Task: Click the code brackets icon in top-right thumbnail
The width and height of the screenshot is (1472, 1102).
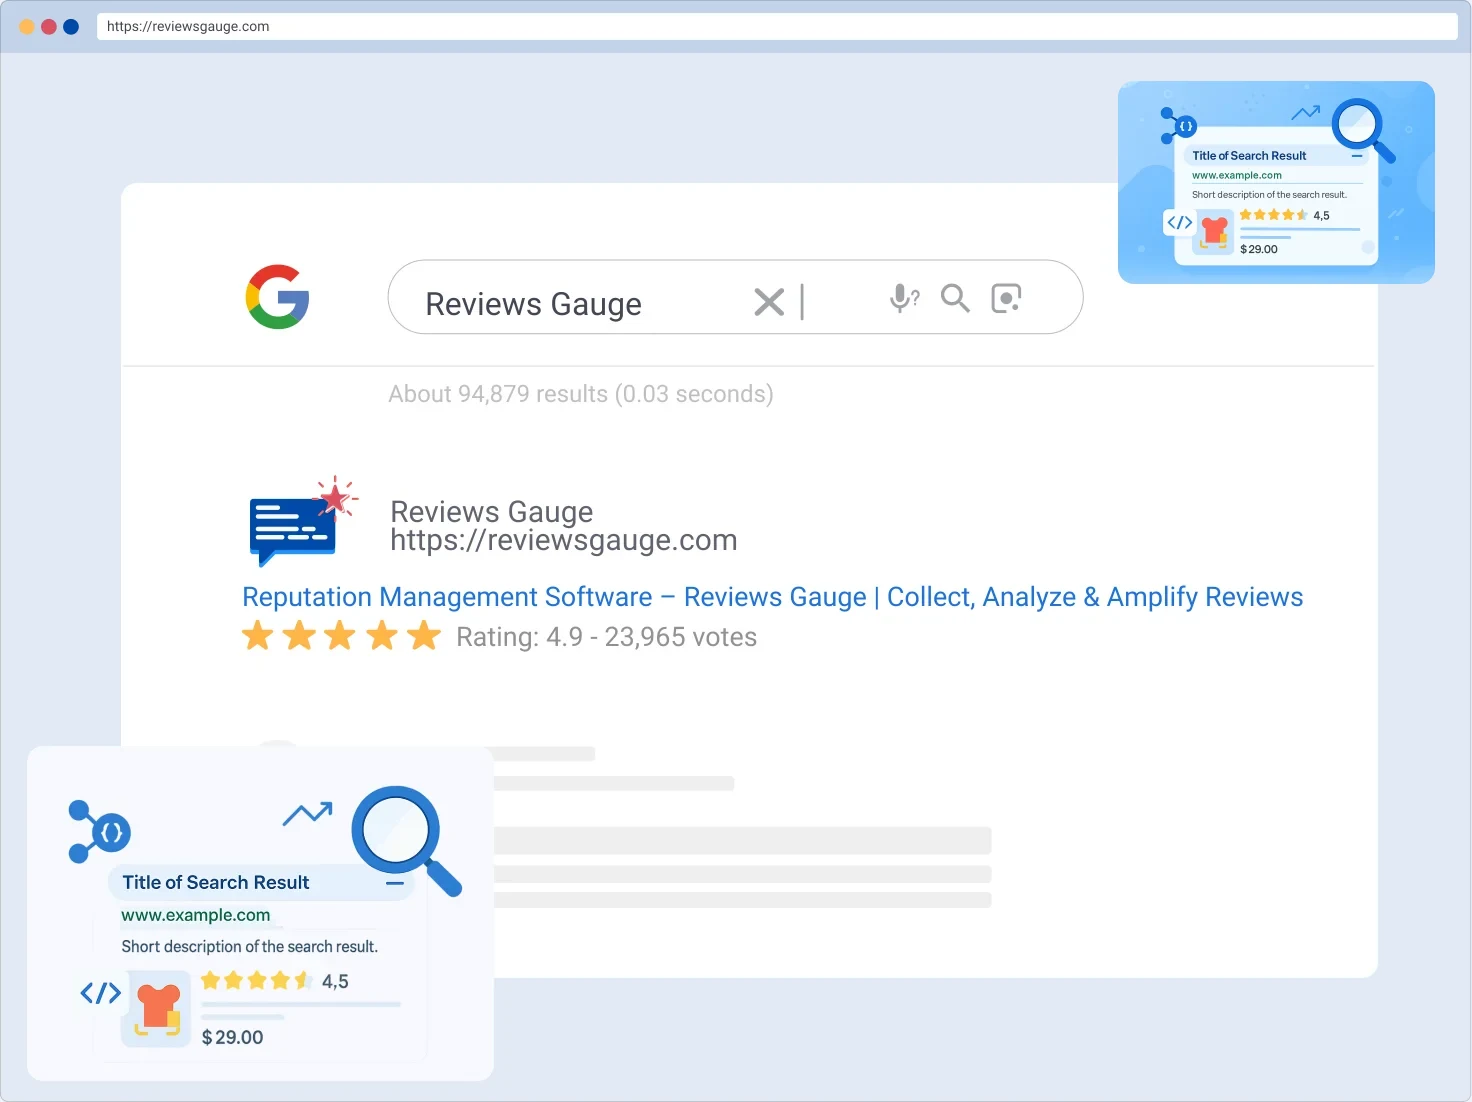Action: coord(1180,222)
